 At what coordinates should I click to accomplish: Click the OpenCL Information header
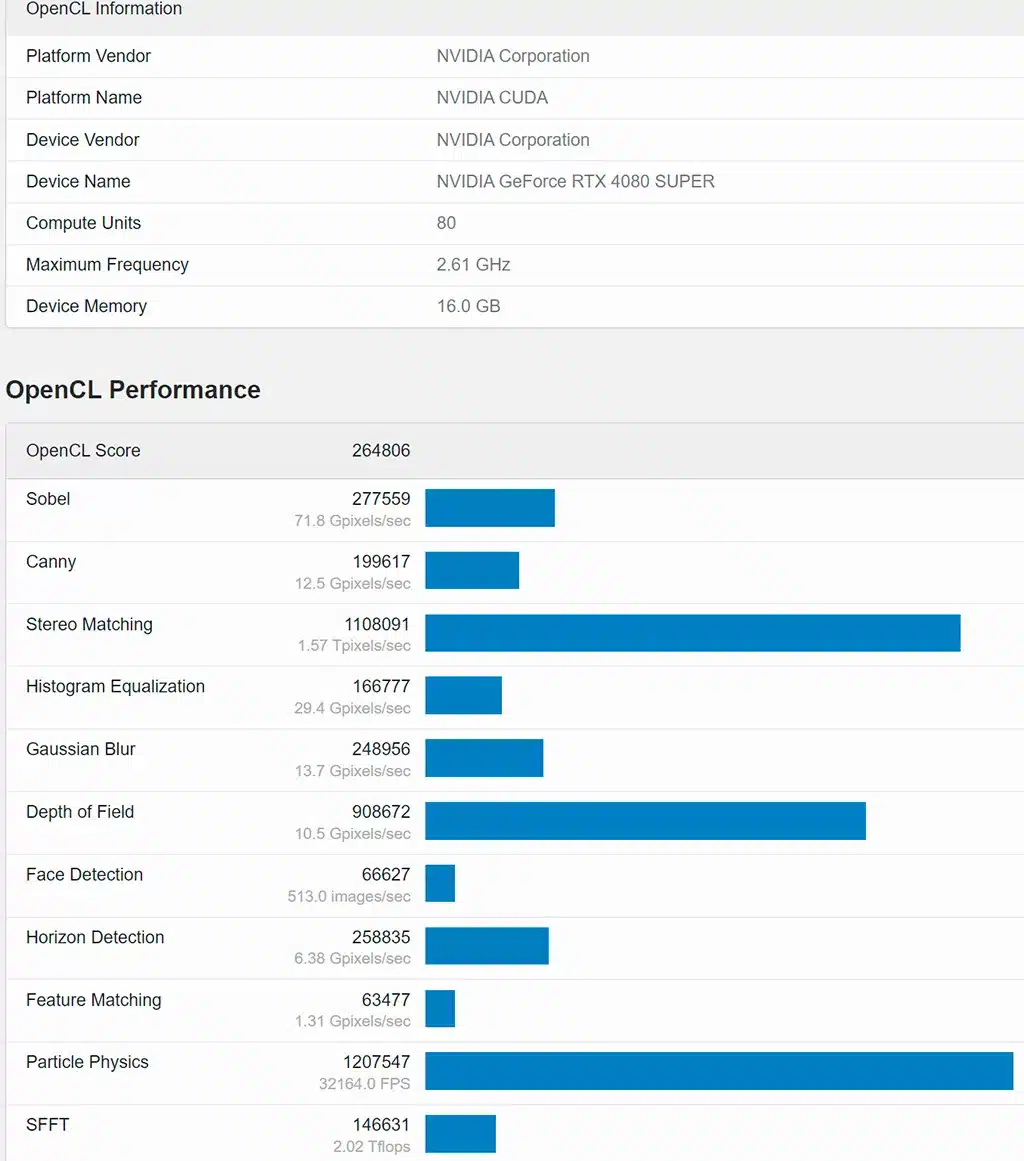[x=104, y=9]
